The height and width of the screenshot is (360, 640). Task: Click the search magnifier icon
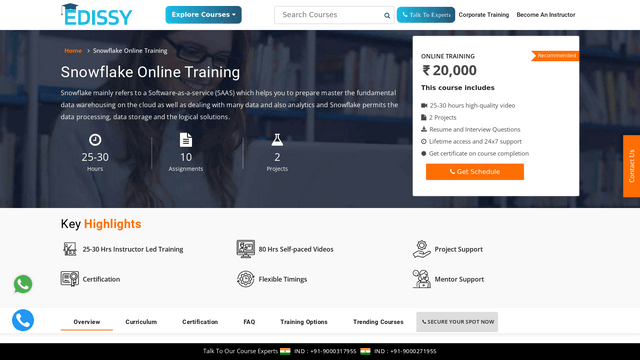pos(387,16)
